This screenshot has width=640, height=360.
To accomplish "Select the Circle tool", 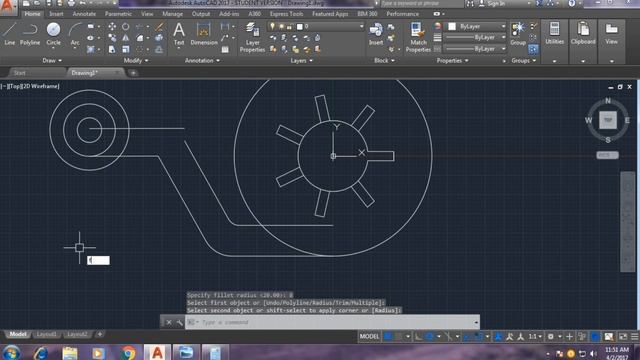I will pos(53,33).
